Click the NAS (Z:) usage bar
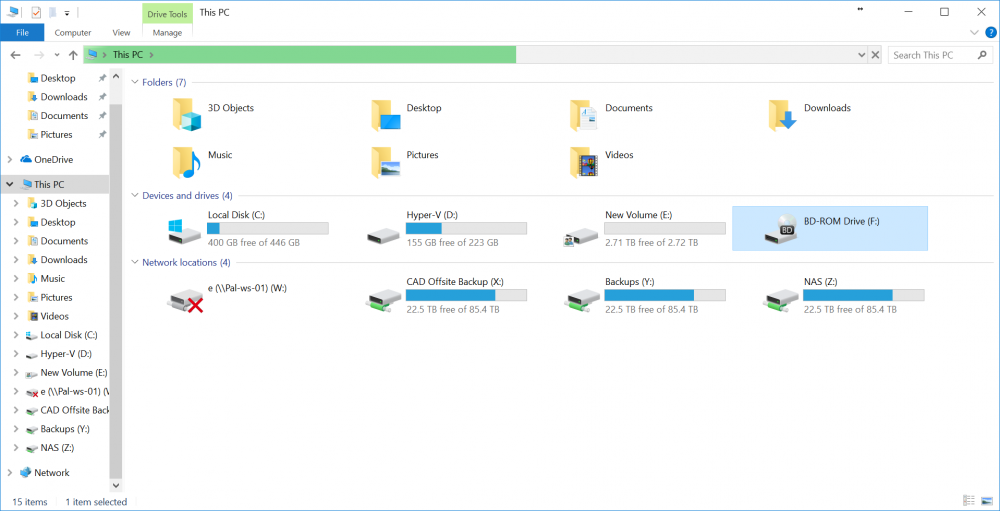1000x511 pixels. (864, 295)
